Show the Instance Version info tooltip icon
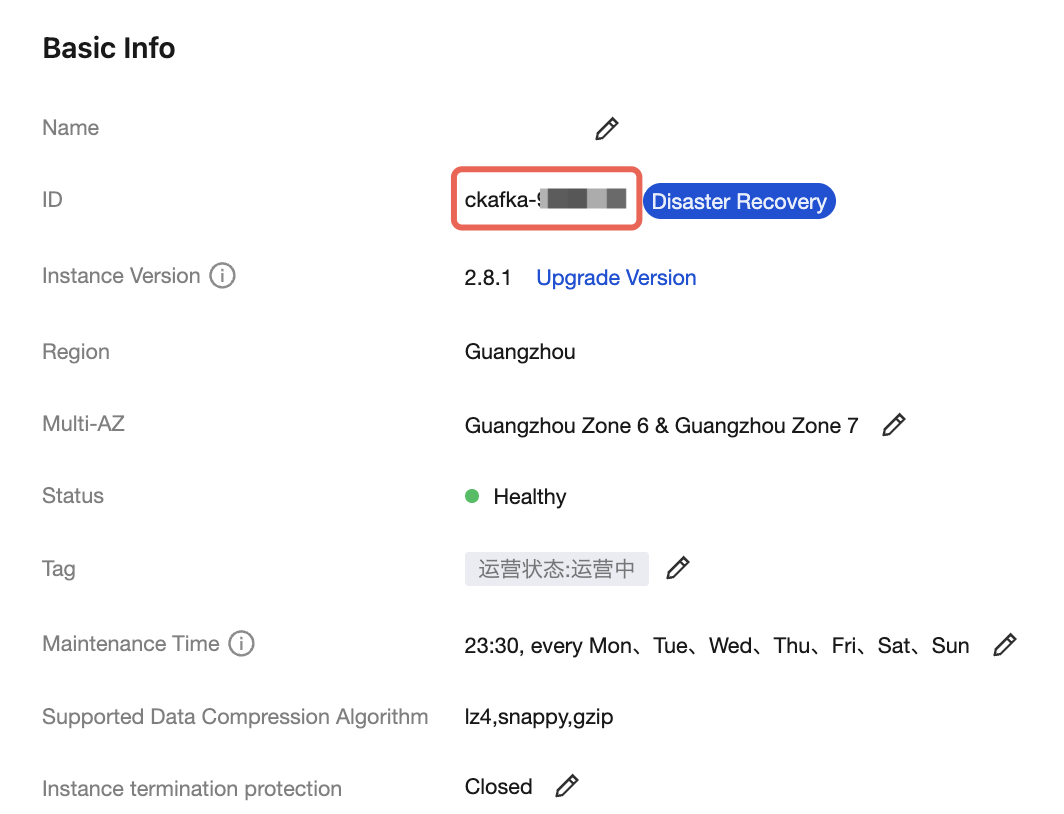Image resolution: width=1064 pixels, height=814 pixels. 222,276
